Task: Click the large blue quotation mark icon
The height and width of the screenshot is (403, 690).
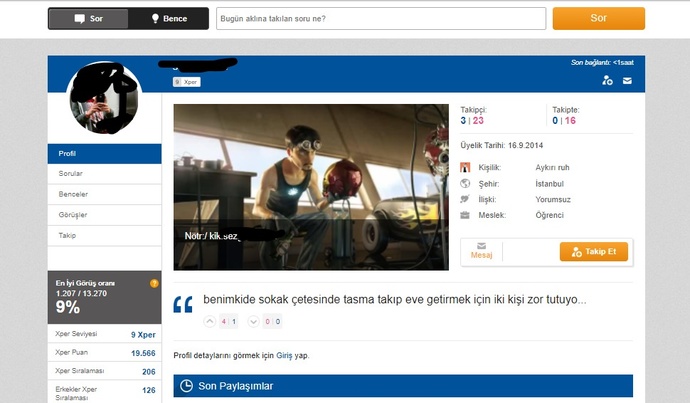Action: click(183, 304)
